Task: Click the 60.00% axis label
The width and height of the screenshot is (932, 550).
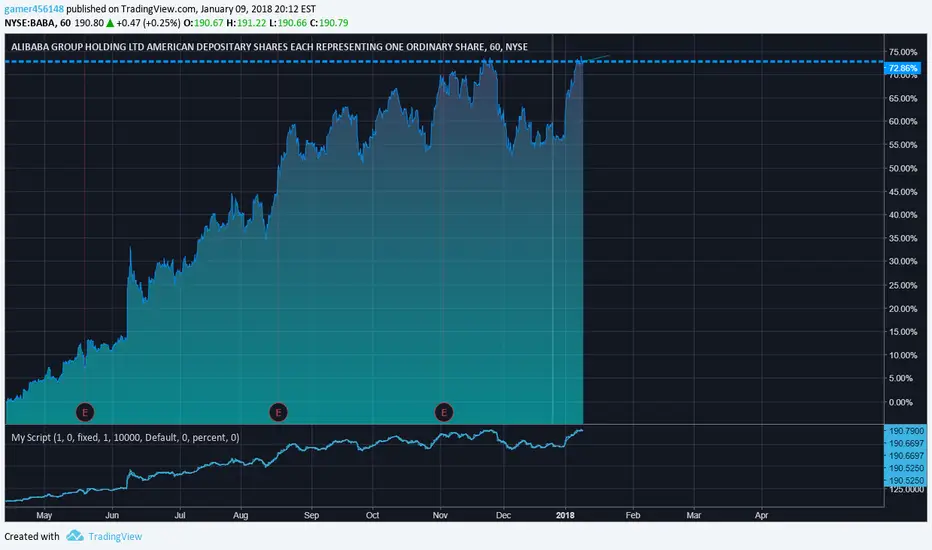Action: (903, 121)
